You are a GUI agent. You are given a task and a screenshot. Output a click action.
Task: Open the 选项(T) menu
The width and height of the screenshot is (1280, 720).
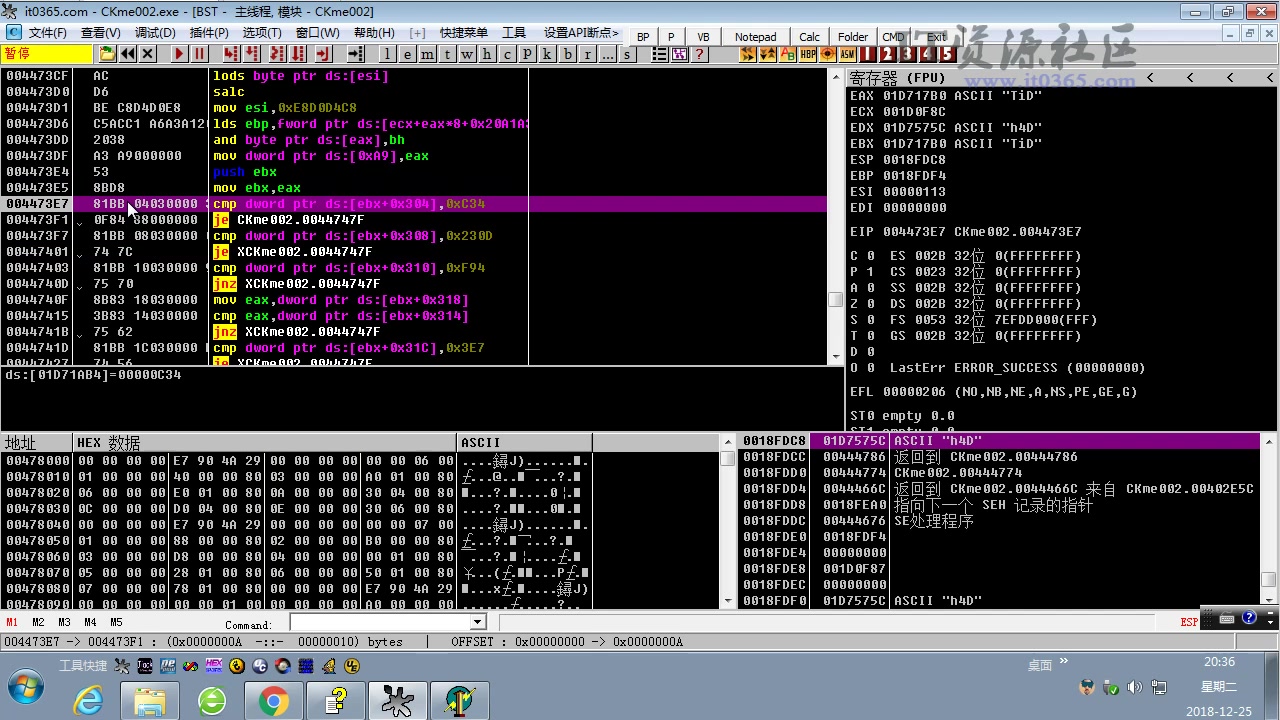[x=262, y=33]
